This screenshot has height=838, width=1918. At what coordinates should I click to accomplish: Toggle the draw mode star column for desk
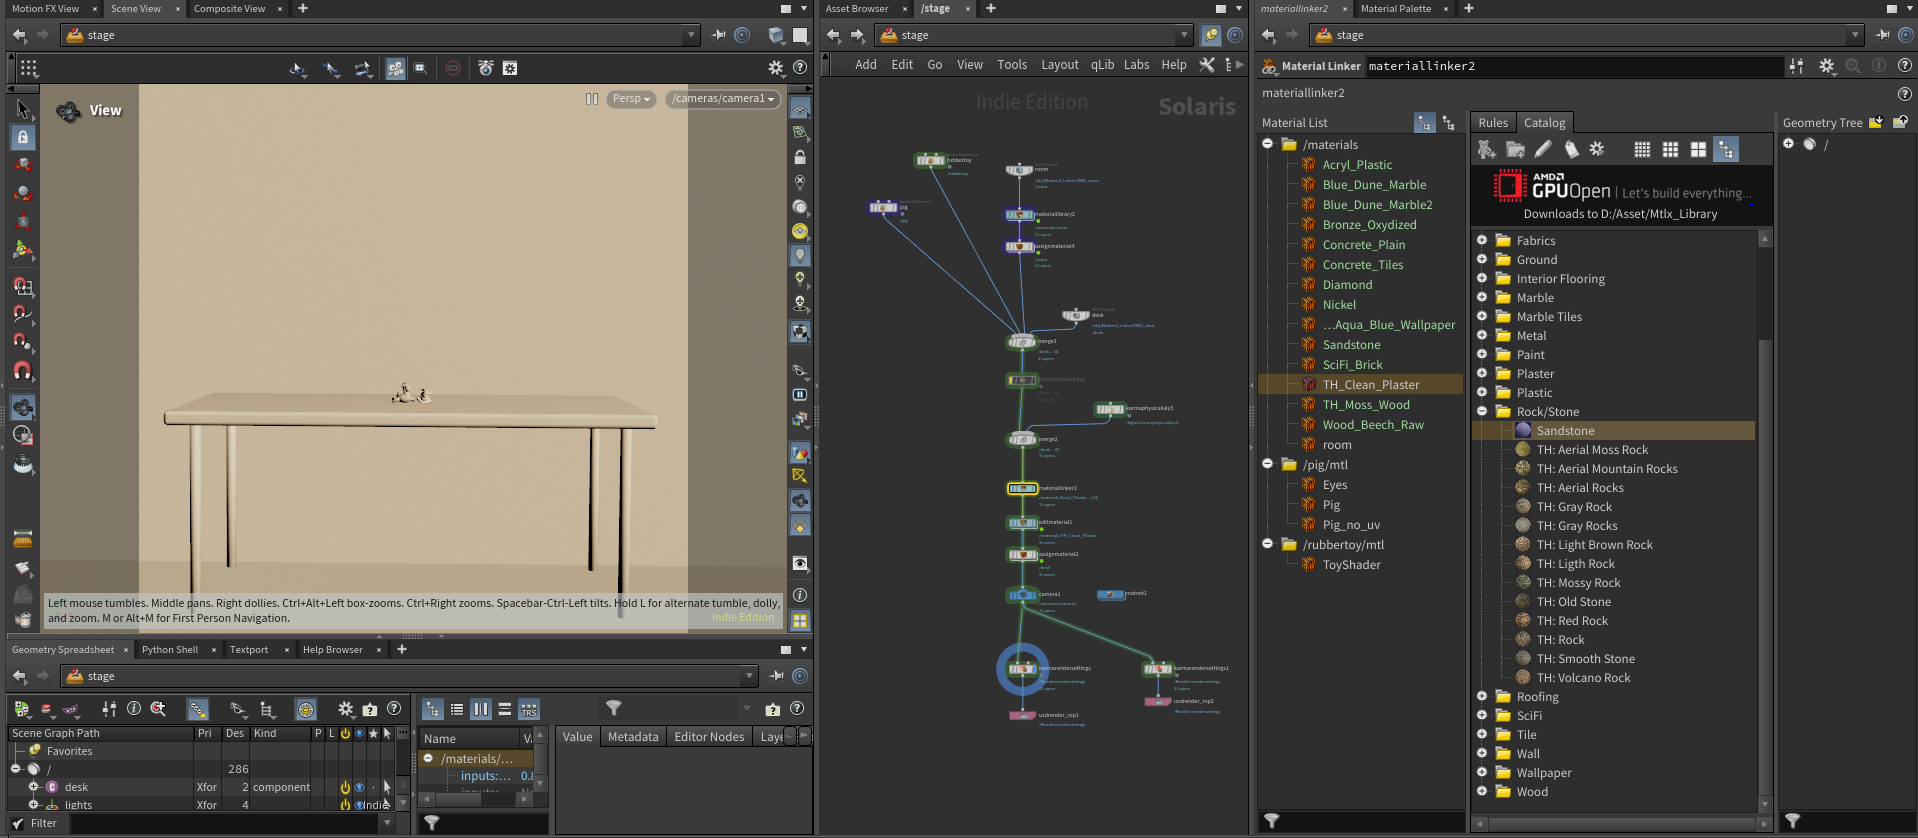click(x=373, y=787)
